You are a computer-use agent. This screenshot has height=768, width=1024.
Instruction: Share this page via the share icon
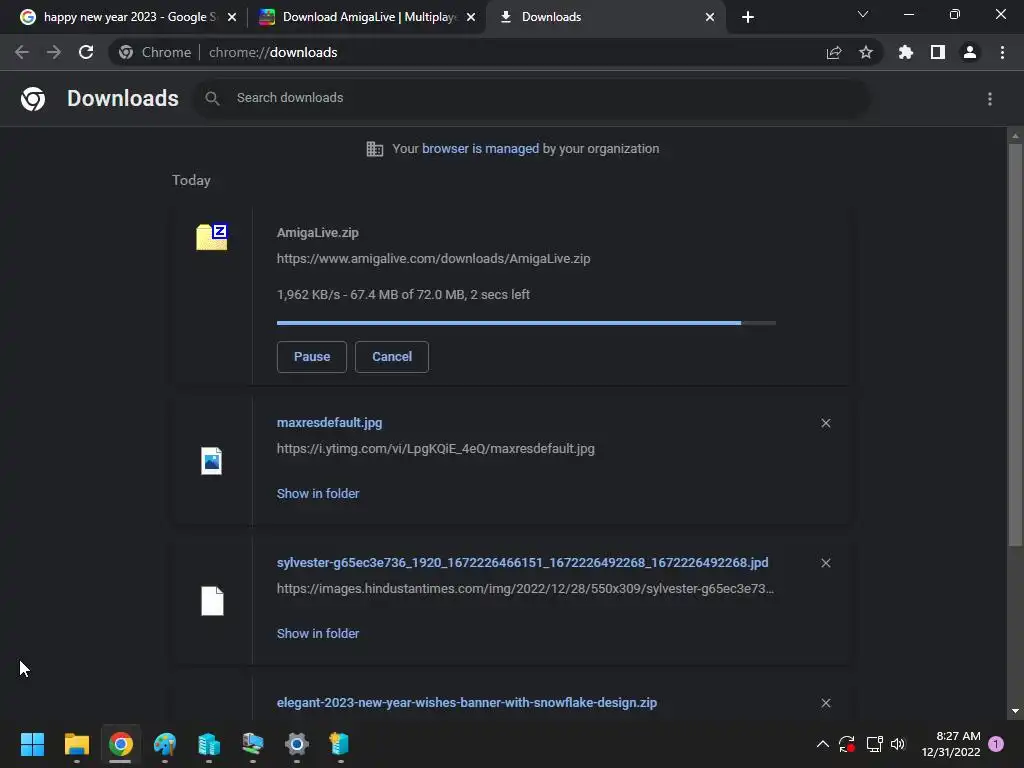click(834, 52)
